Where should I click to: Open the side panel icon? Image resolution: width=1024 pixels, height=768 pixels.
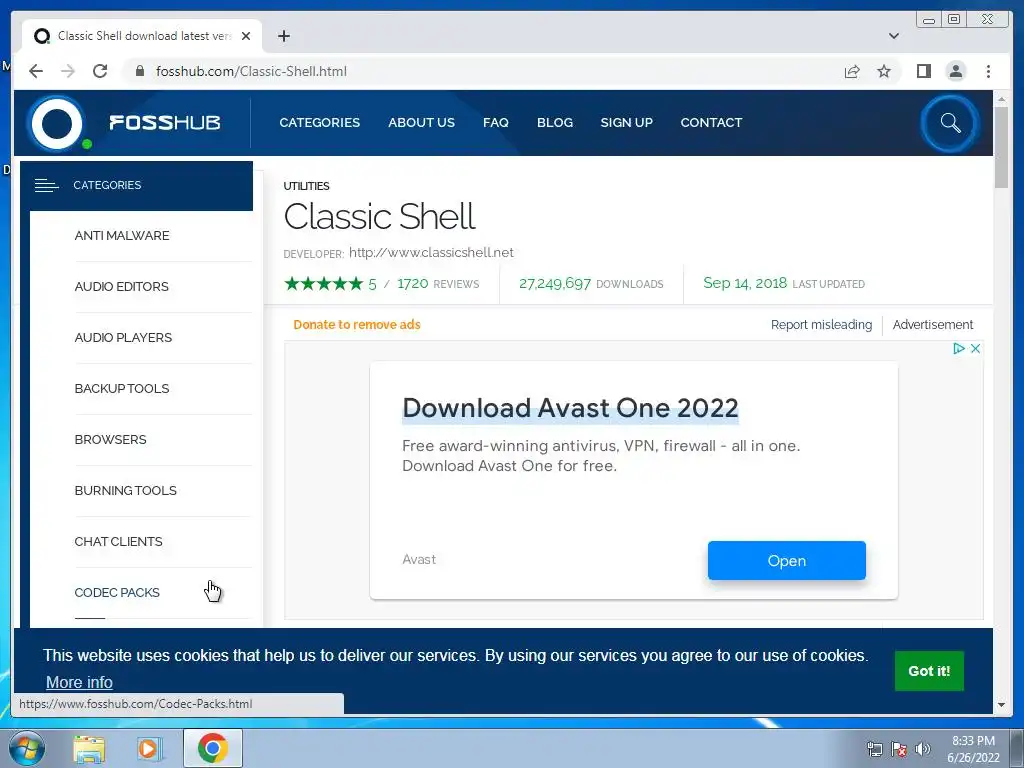coord(923,71)
